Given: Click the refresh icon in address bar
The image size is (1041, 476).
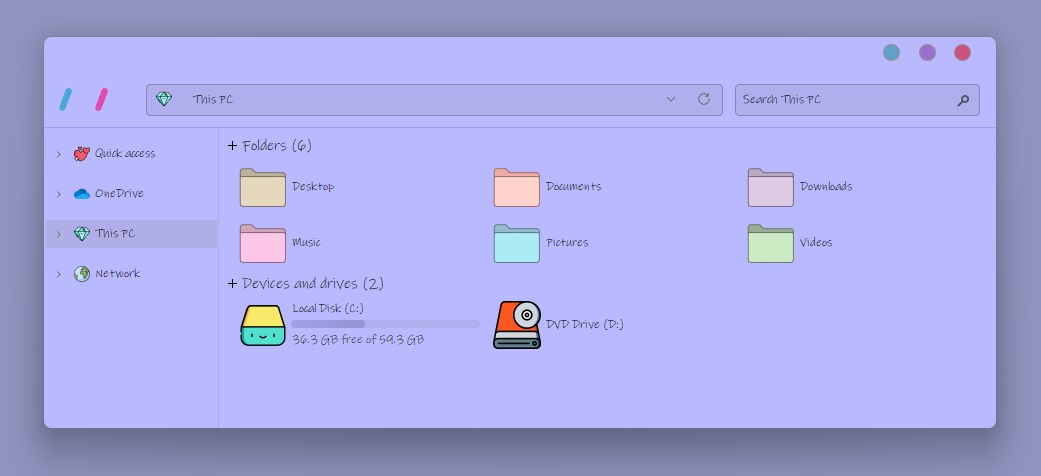Looking at the screenshot, I should 704,100.
